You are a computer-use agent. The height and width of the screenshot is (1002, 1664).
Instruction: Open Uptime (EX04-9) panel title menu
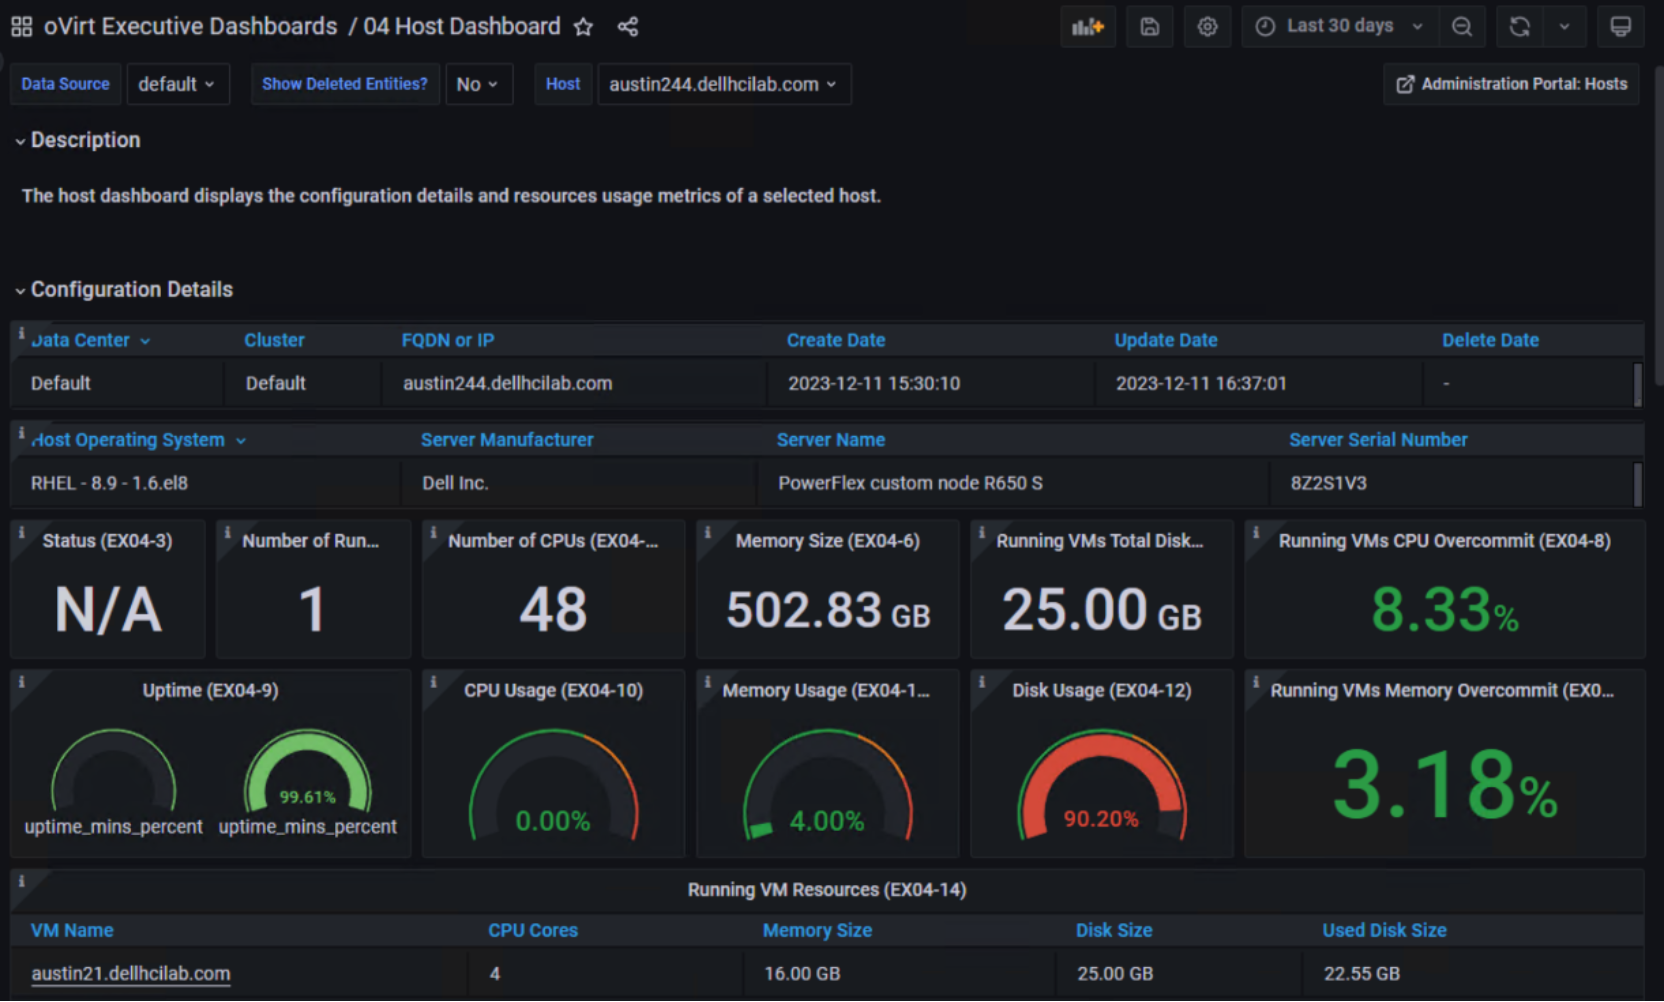[x=210, y=691]
